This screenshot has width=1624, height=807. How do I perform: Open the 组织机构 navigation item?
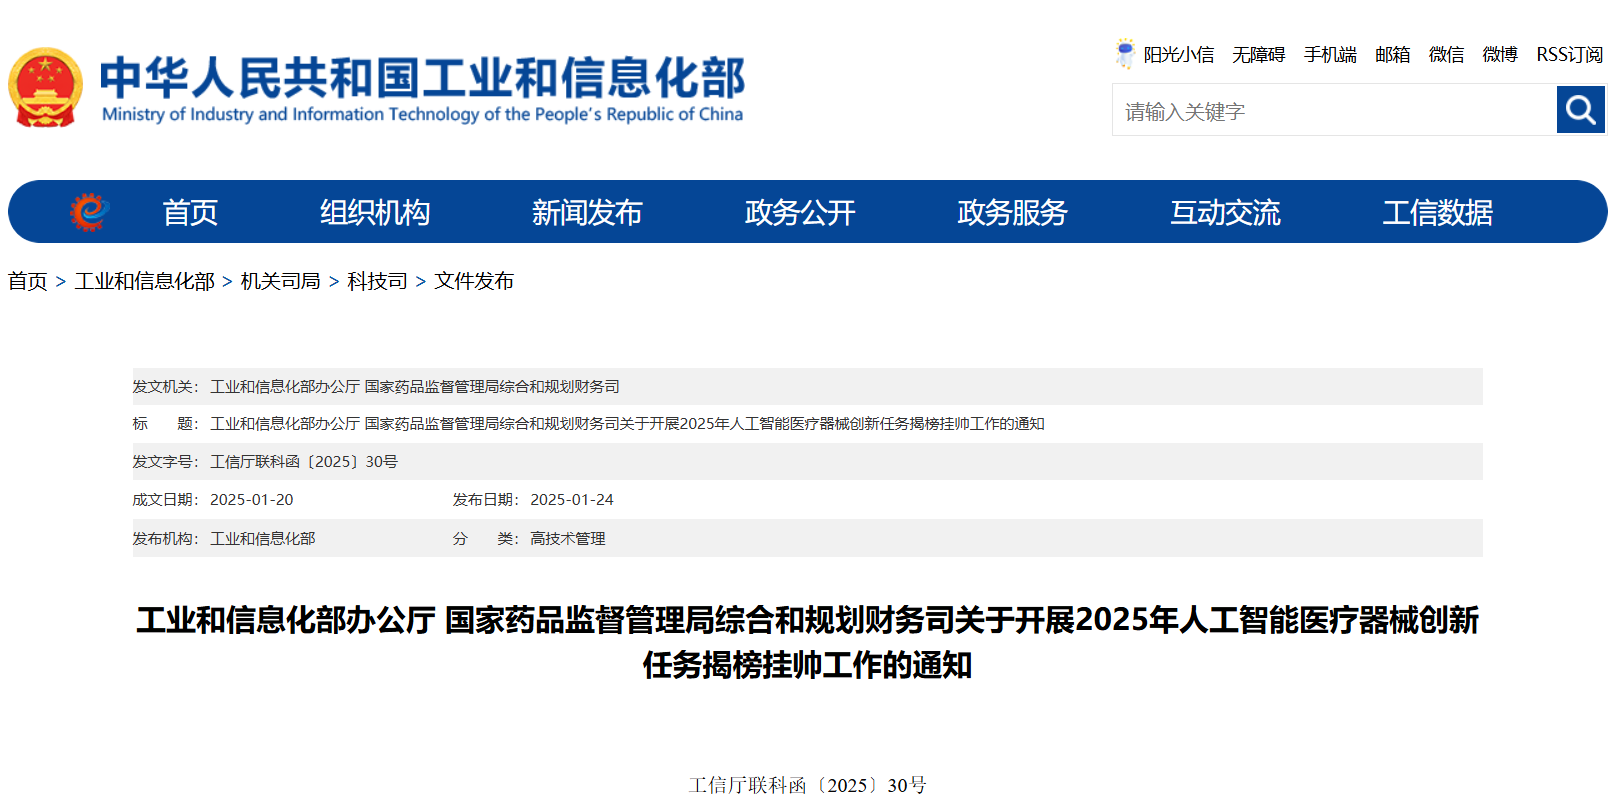coord(375,212)
